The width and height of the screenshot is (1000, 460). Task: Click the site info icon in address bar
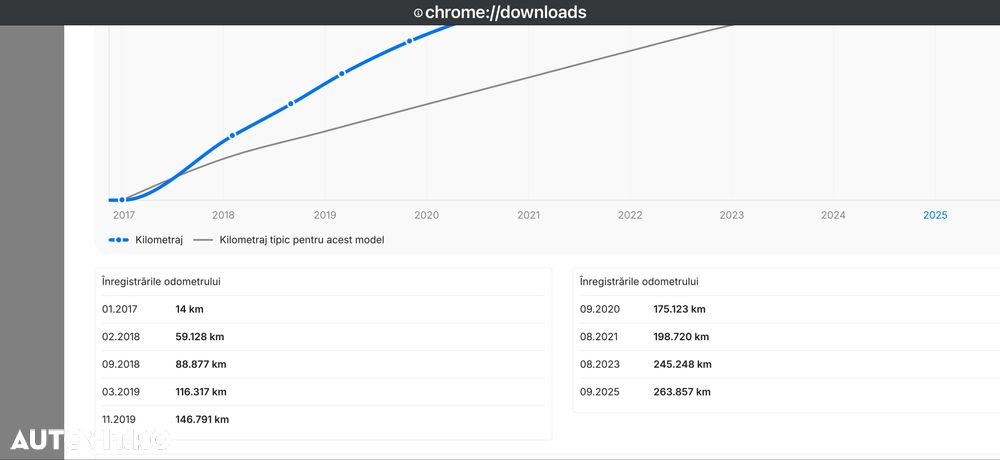point(418,13)
